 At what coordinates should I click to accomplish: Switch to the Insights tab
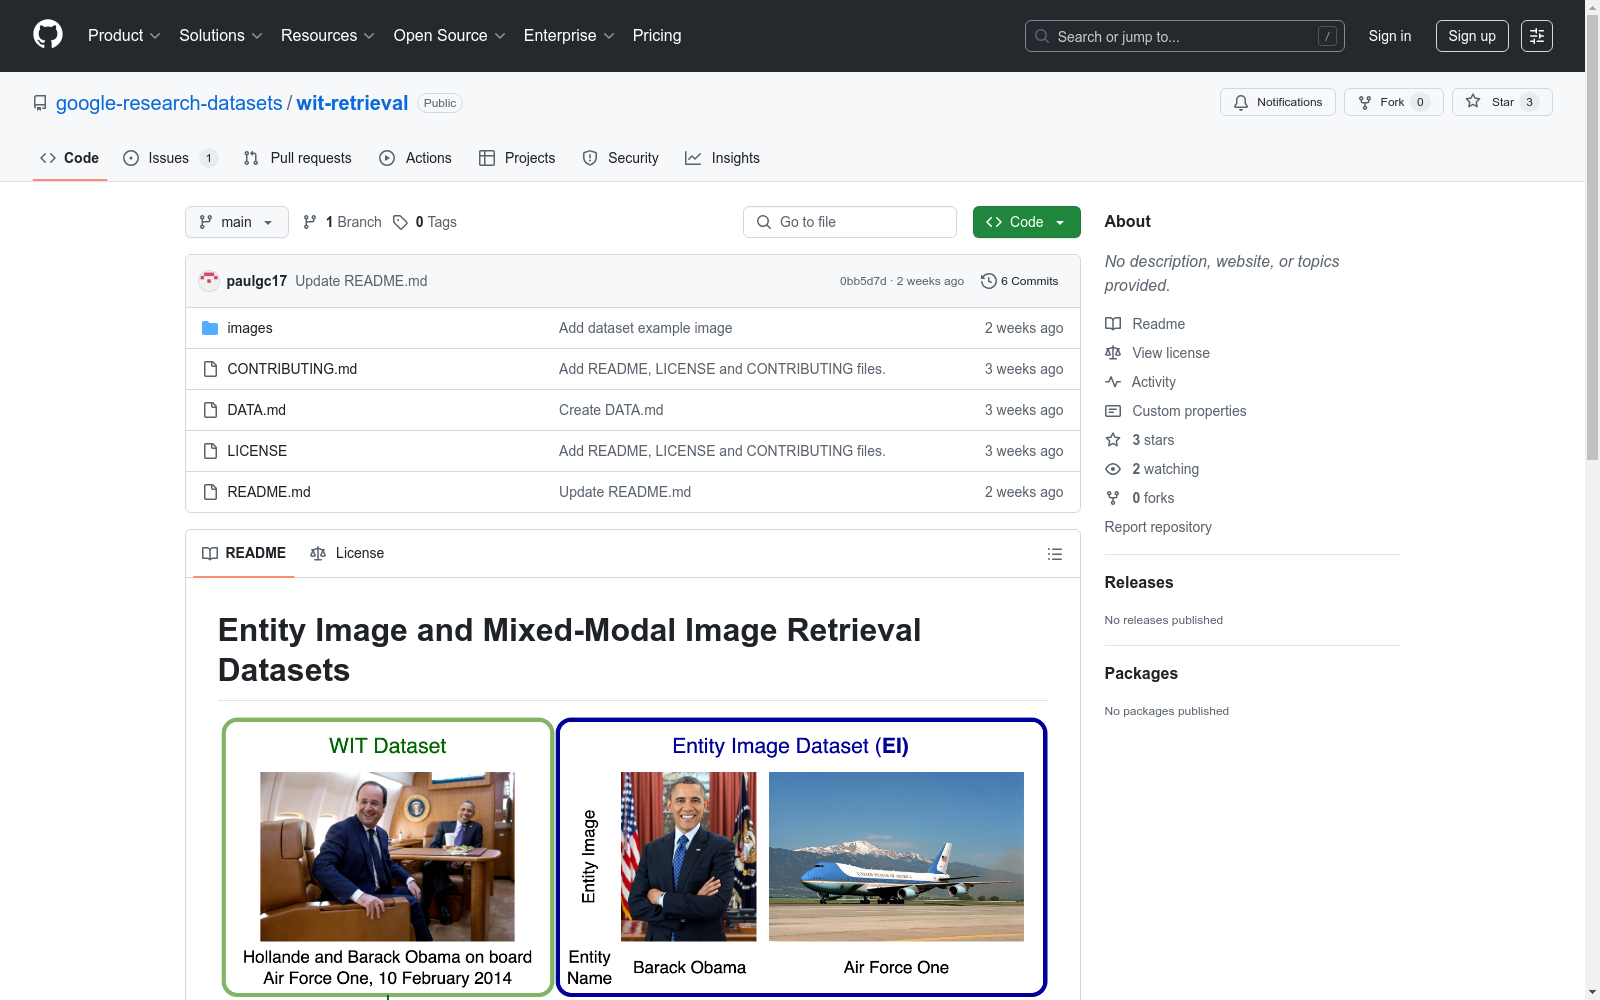[723, 158]
